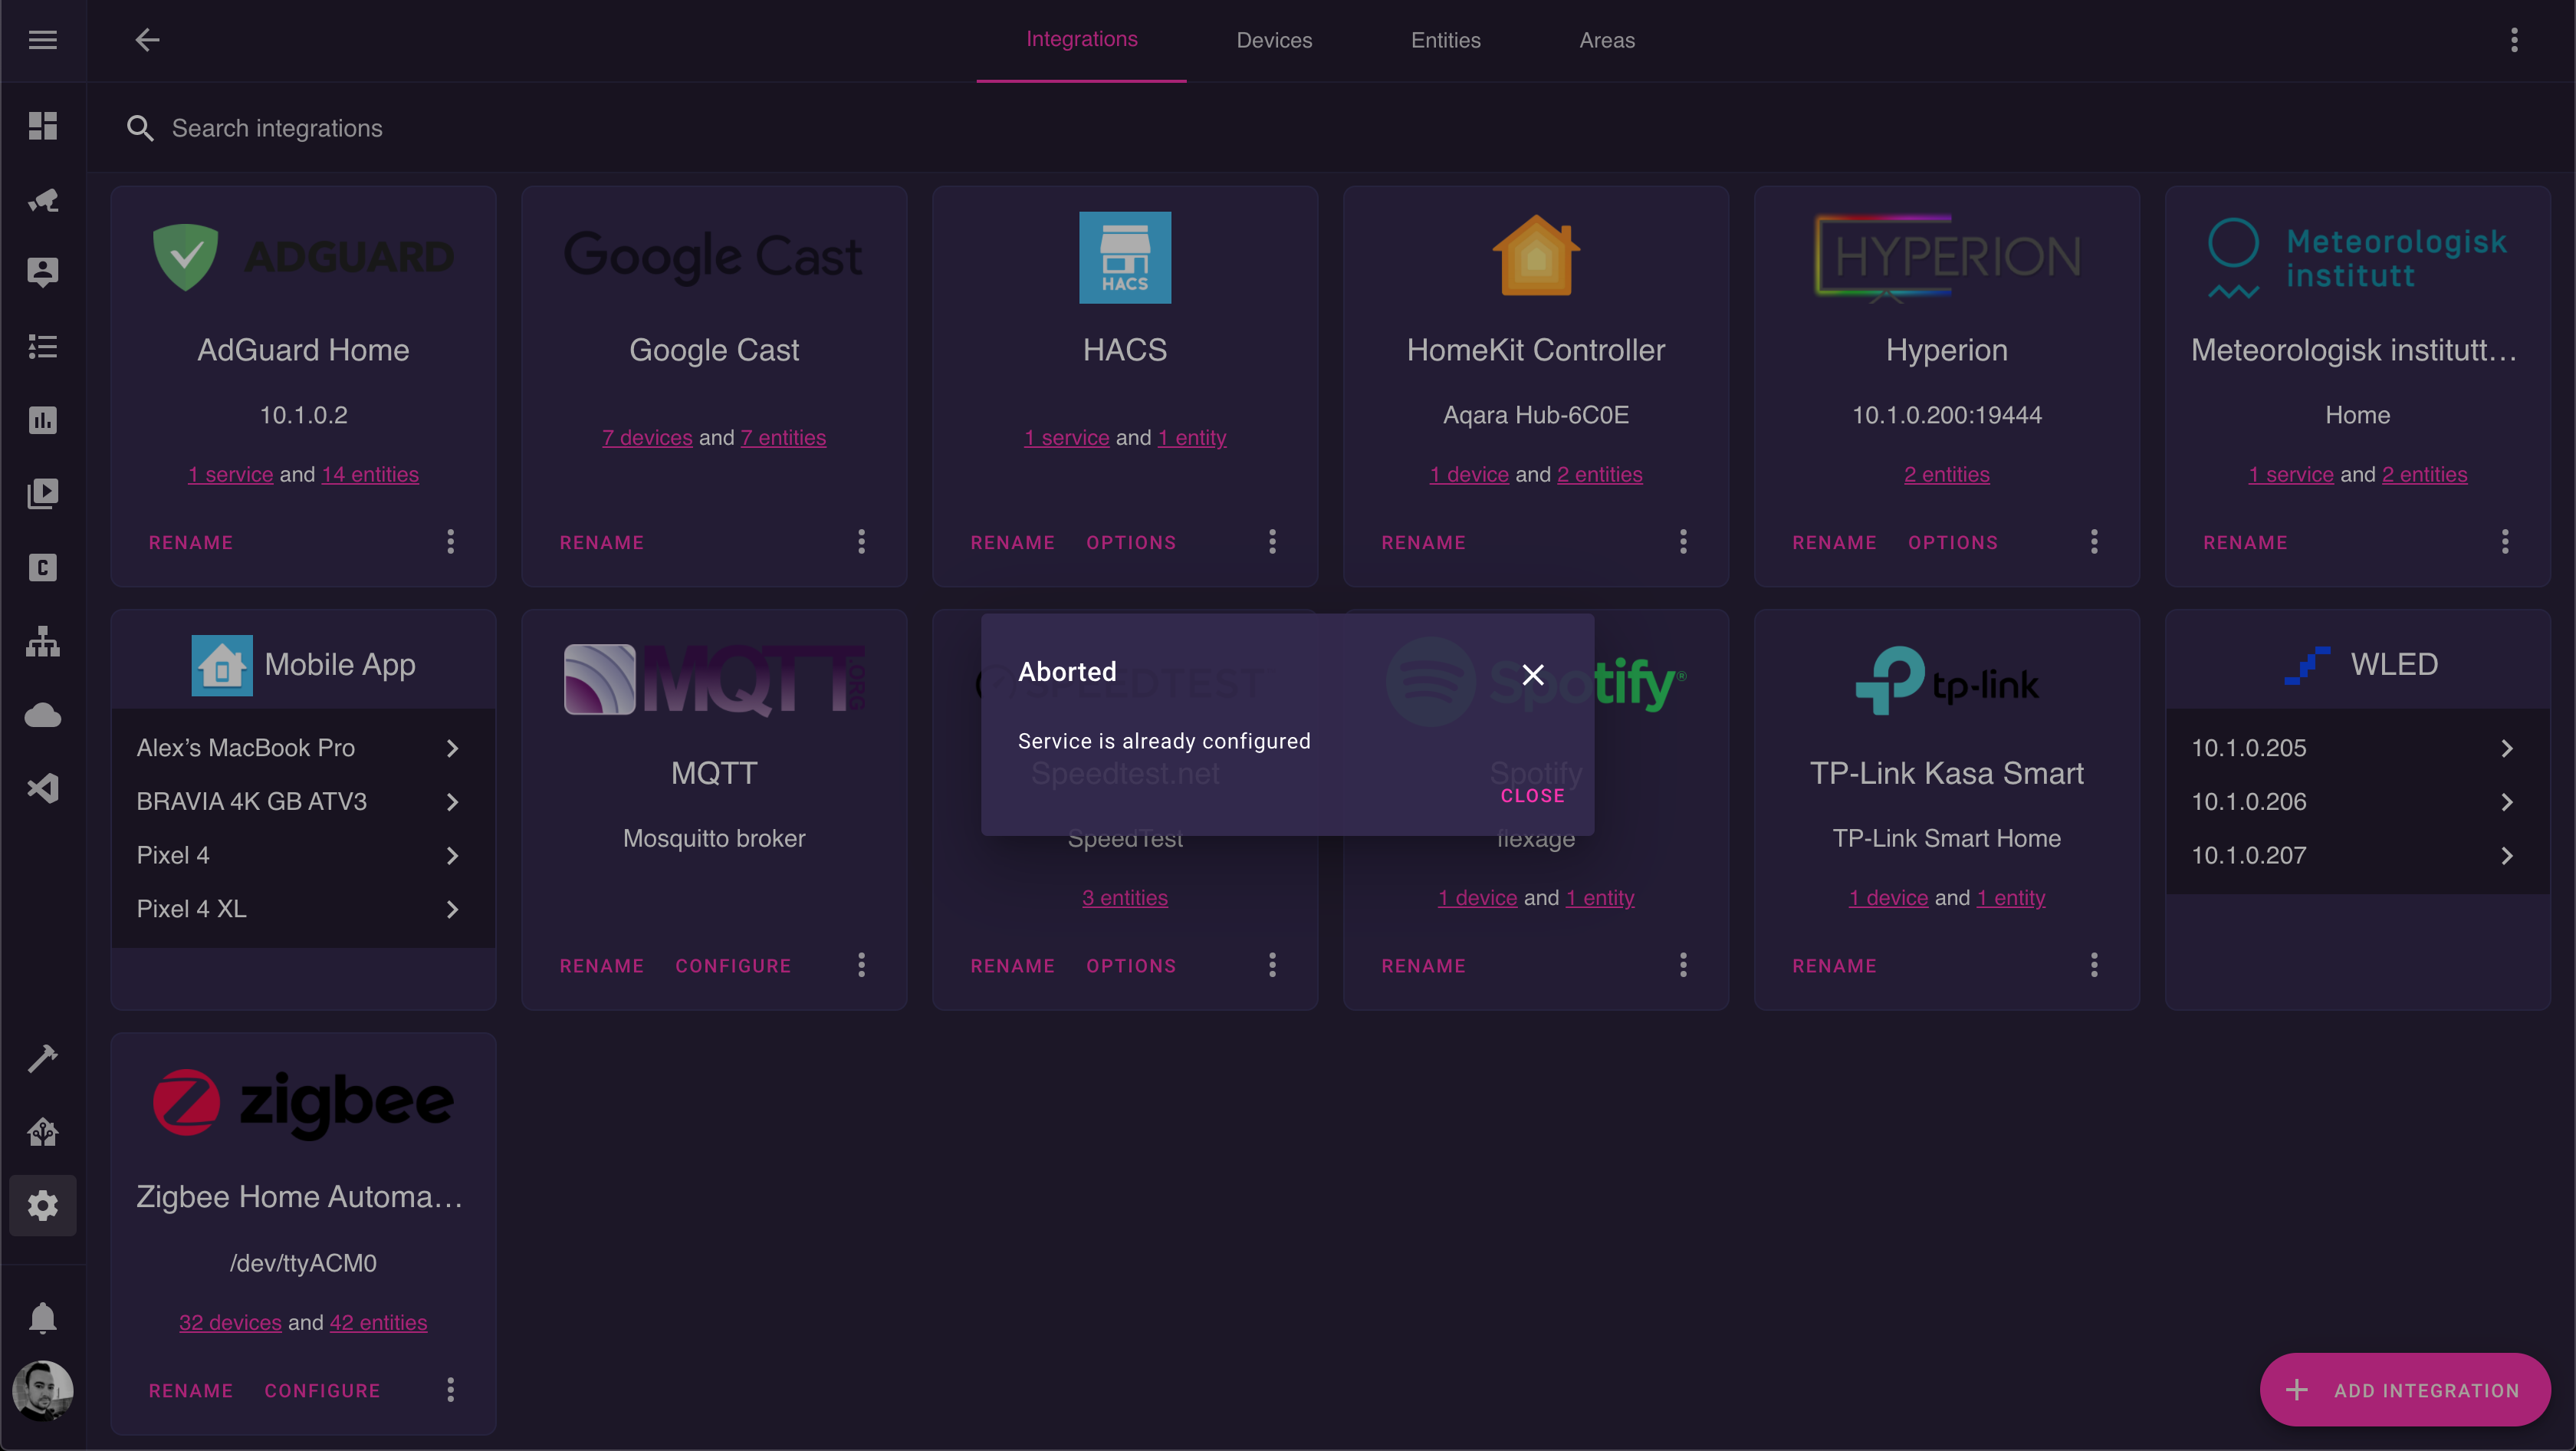Close the Aborted dialog with X

click(x=1532, y=674)
